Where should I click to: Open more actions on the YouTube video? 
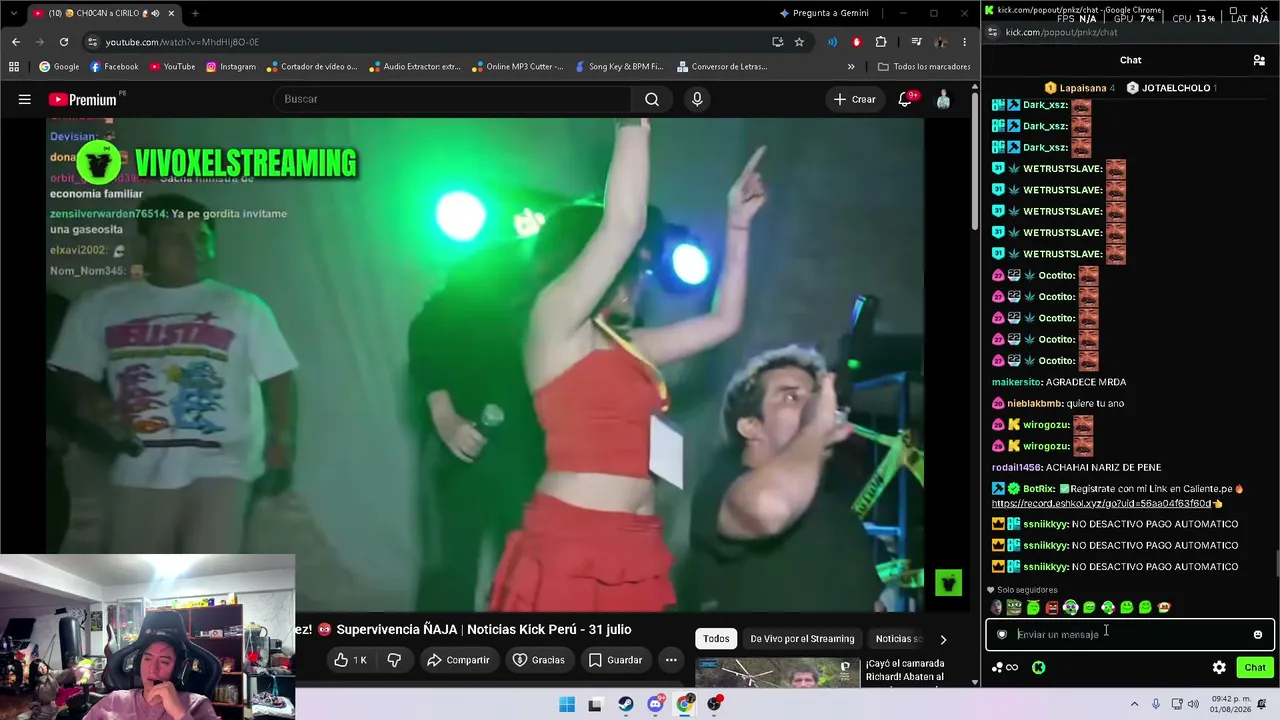[x=671, y=660]
